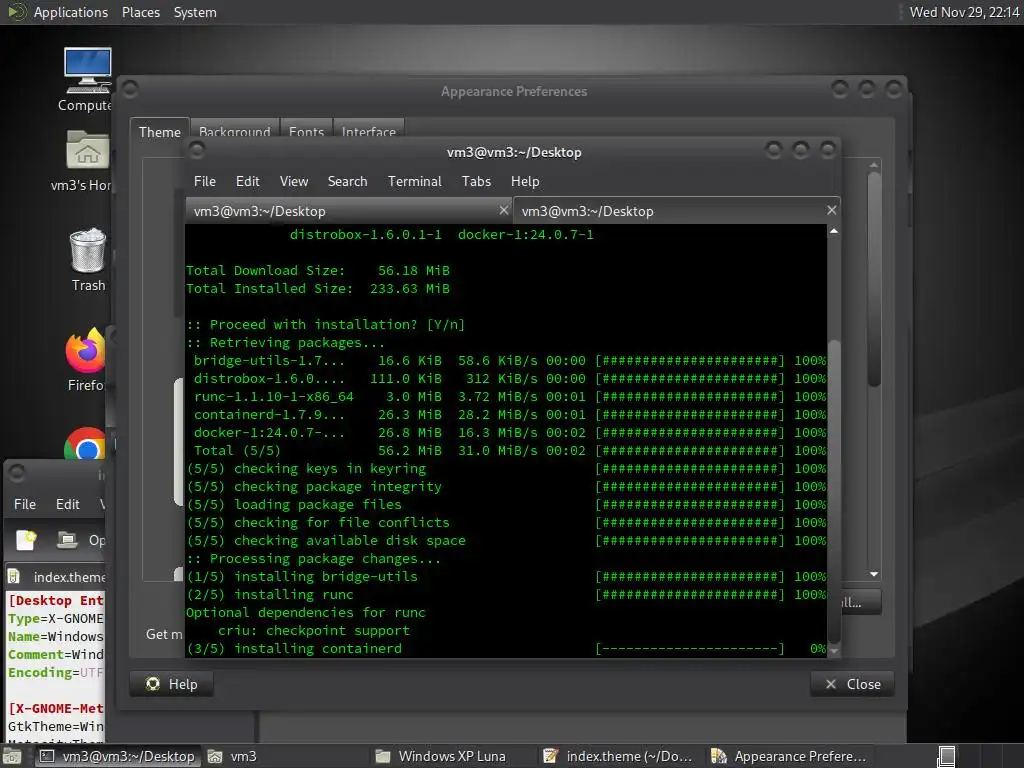This screenshot has height=768, width=1024.
Task: Click the Open file icon in text editor
Action: [67, 540]
